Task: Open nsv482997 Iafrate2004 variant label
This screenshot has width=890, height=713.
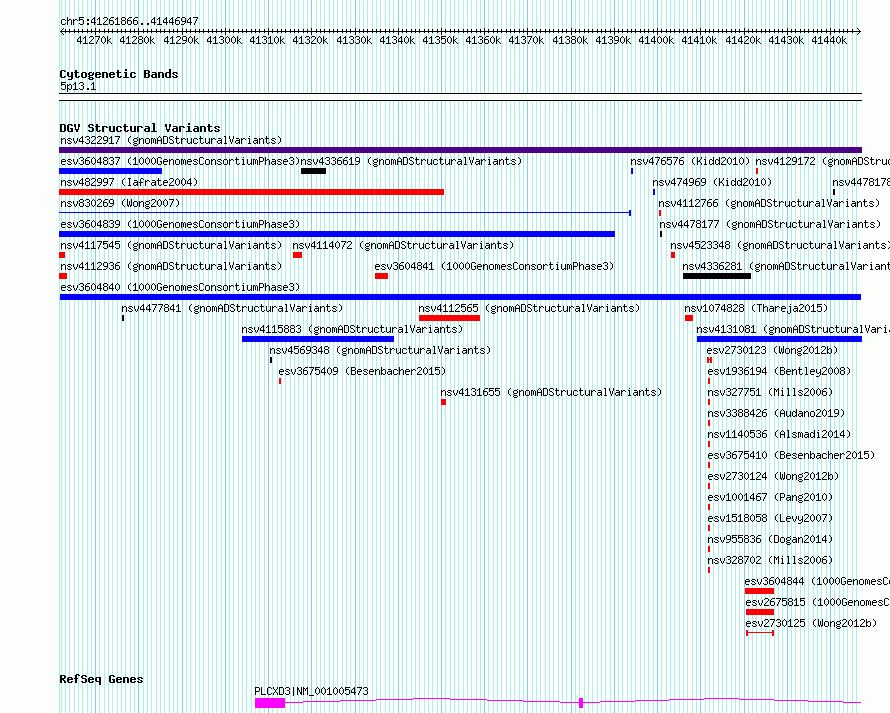Action: [x=129, y=182]
